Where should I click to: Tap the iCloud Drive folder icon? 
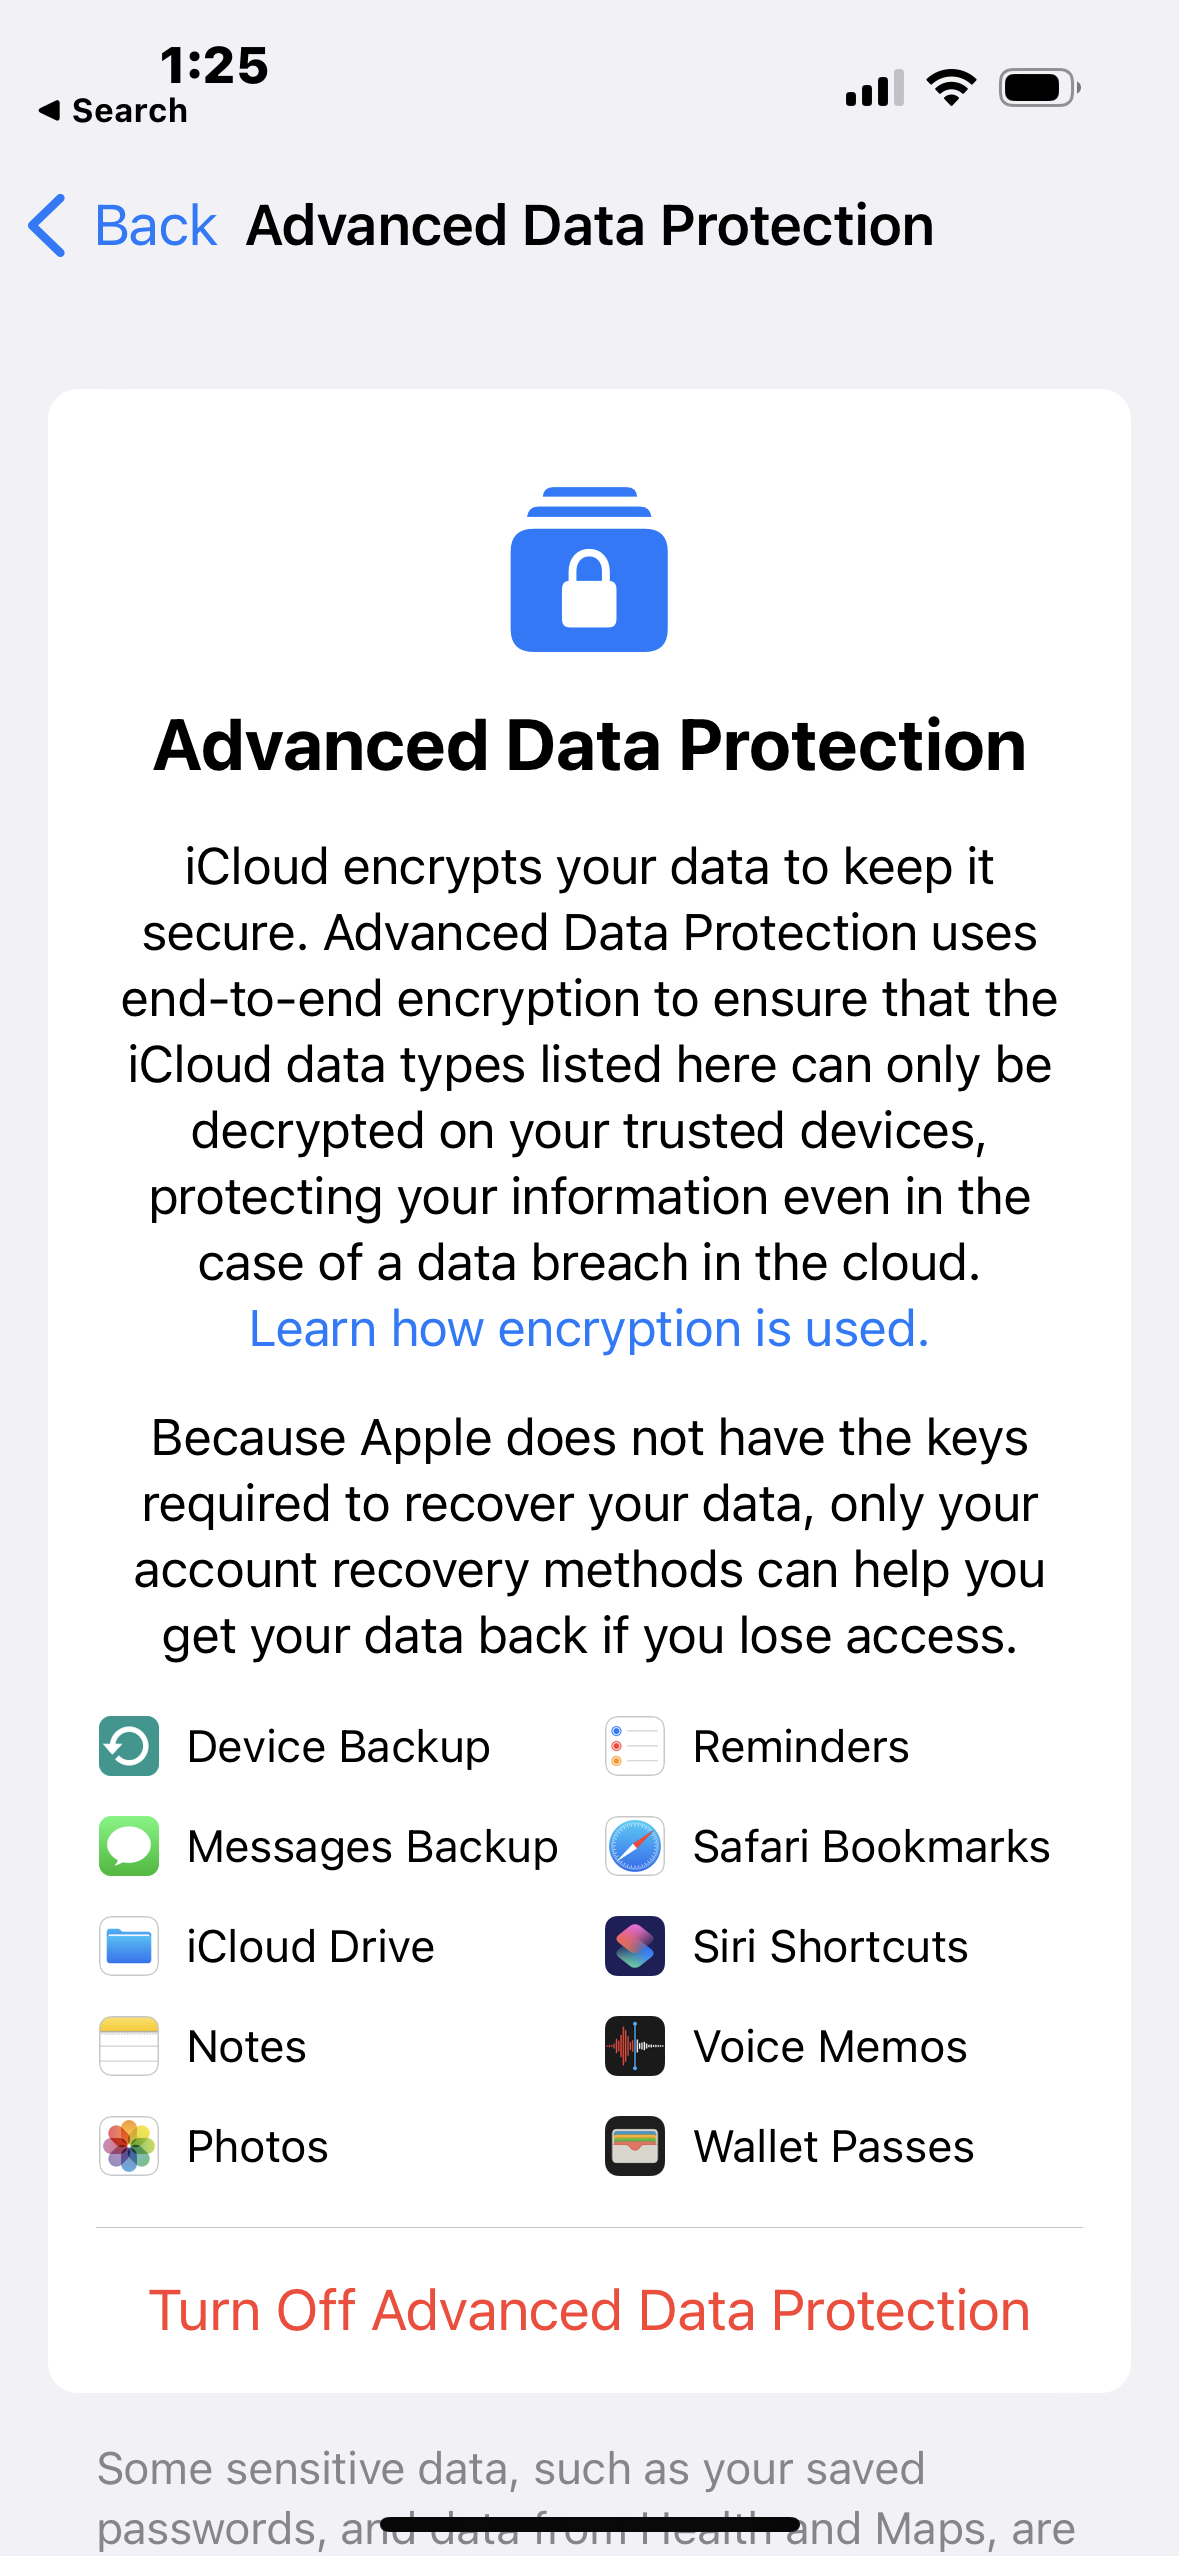click(129, 1946)
